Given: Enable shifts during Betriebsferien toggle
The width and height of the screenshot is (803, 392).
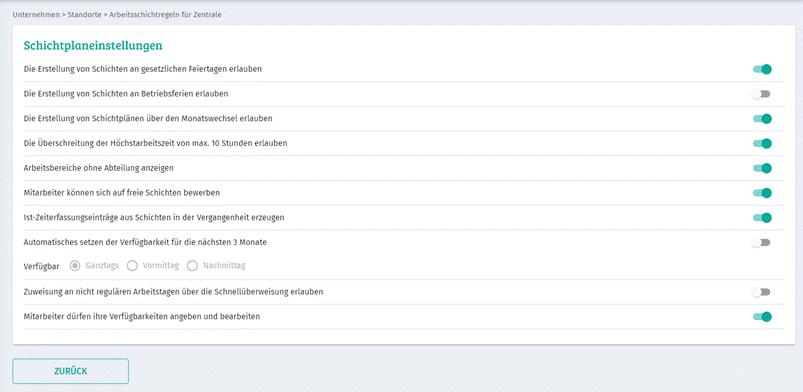Looking at the screenshot, I should tap(761, 94).
